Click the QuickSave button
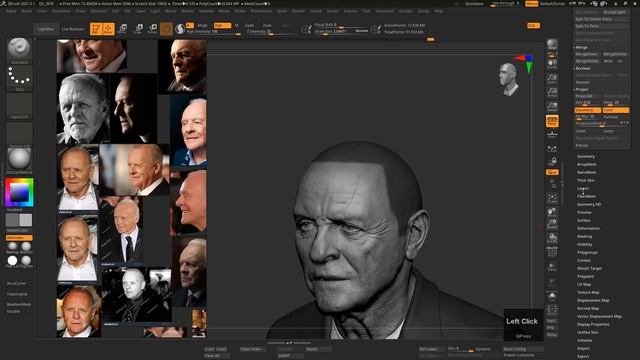Viewport: 640px width, 360px height. (474, 4)
